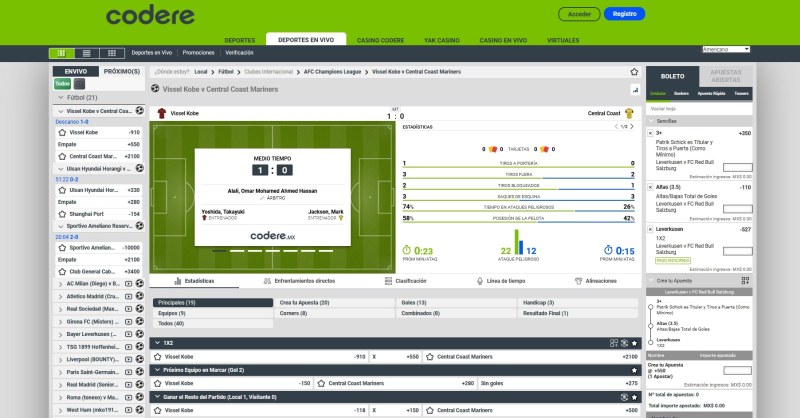The height and width of the screenshot is (418, 800).
Task: Go to next statistics page arrow
Action: [x=632, y=127]
